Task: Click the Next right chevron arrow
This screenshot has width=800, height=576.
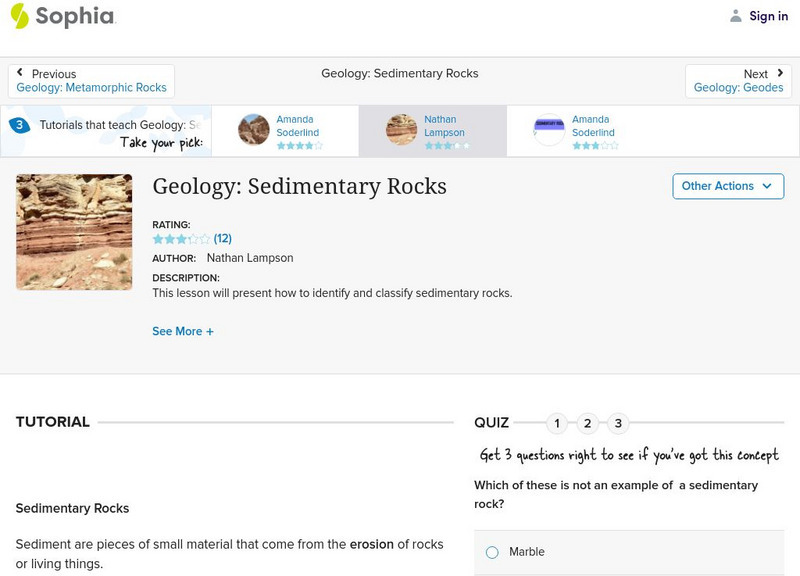Action: (780, 73)
